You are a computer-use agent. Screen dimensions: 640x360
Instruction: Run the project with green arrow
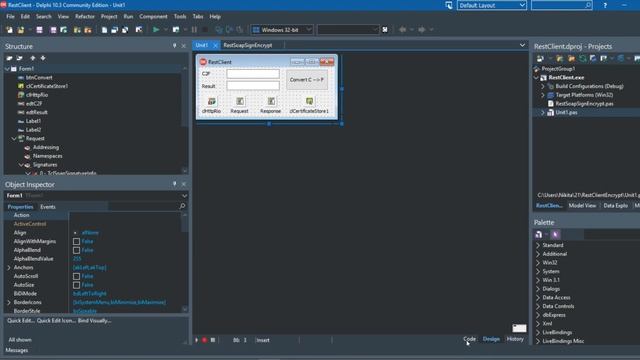coord(156,30)
